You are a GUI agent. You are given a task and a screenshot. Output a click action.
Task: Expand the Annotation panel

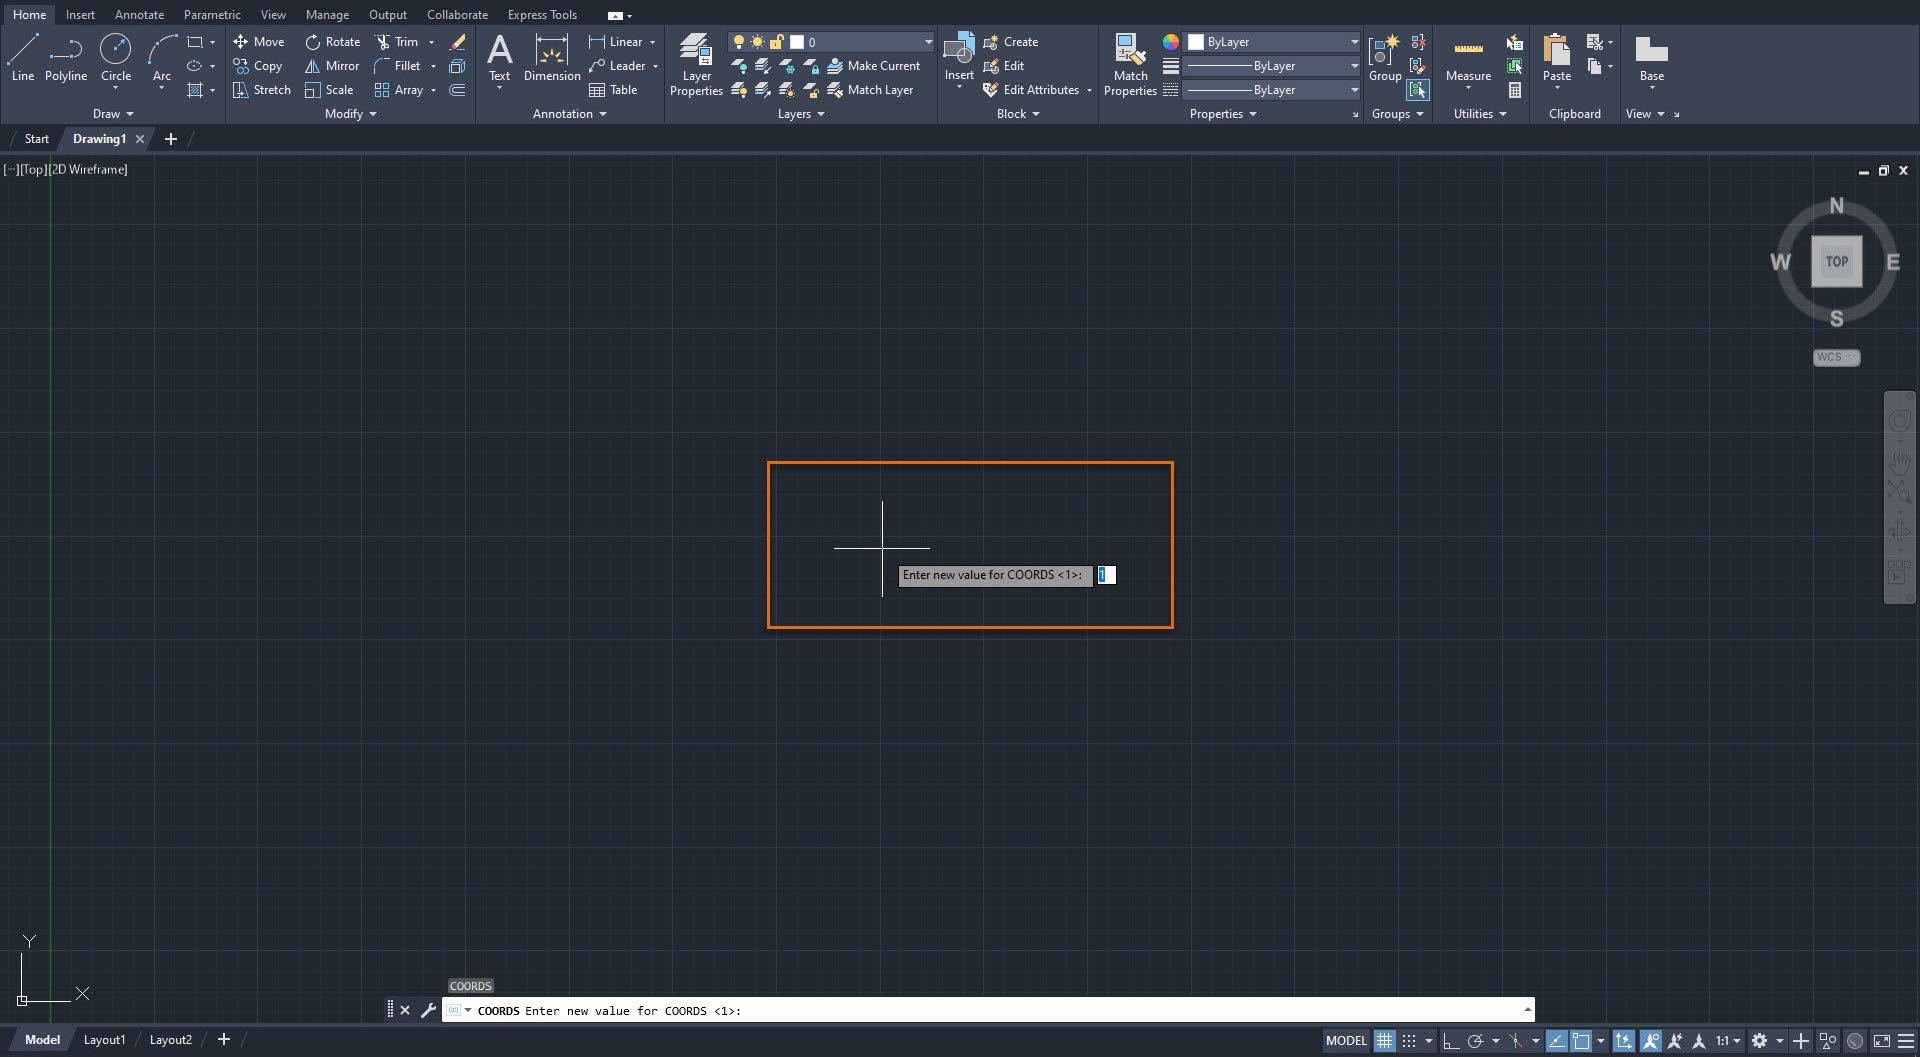click(570, 114)
